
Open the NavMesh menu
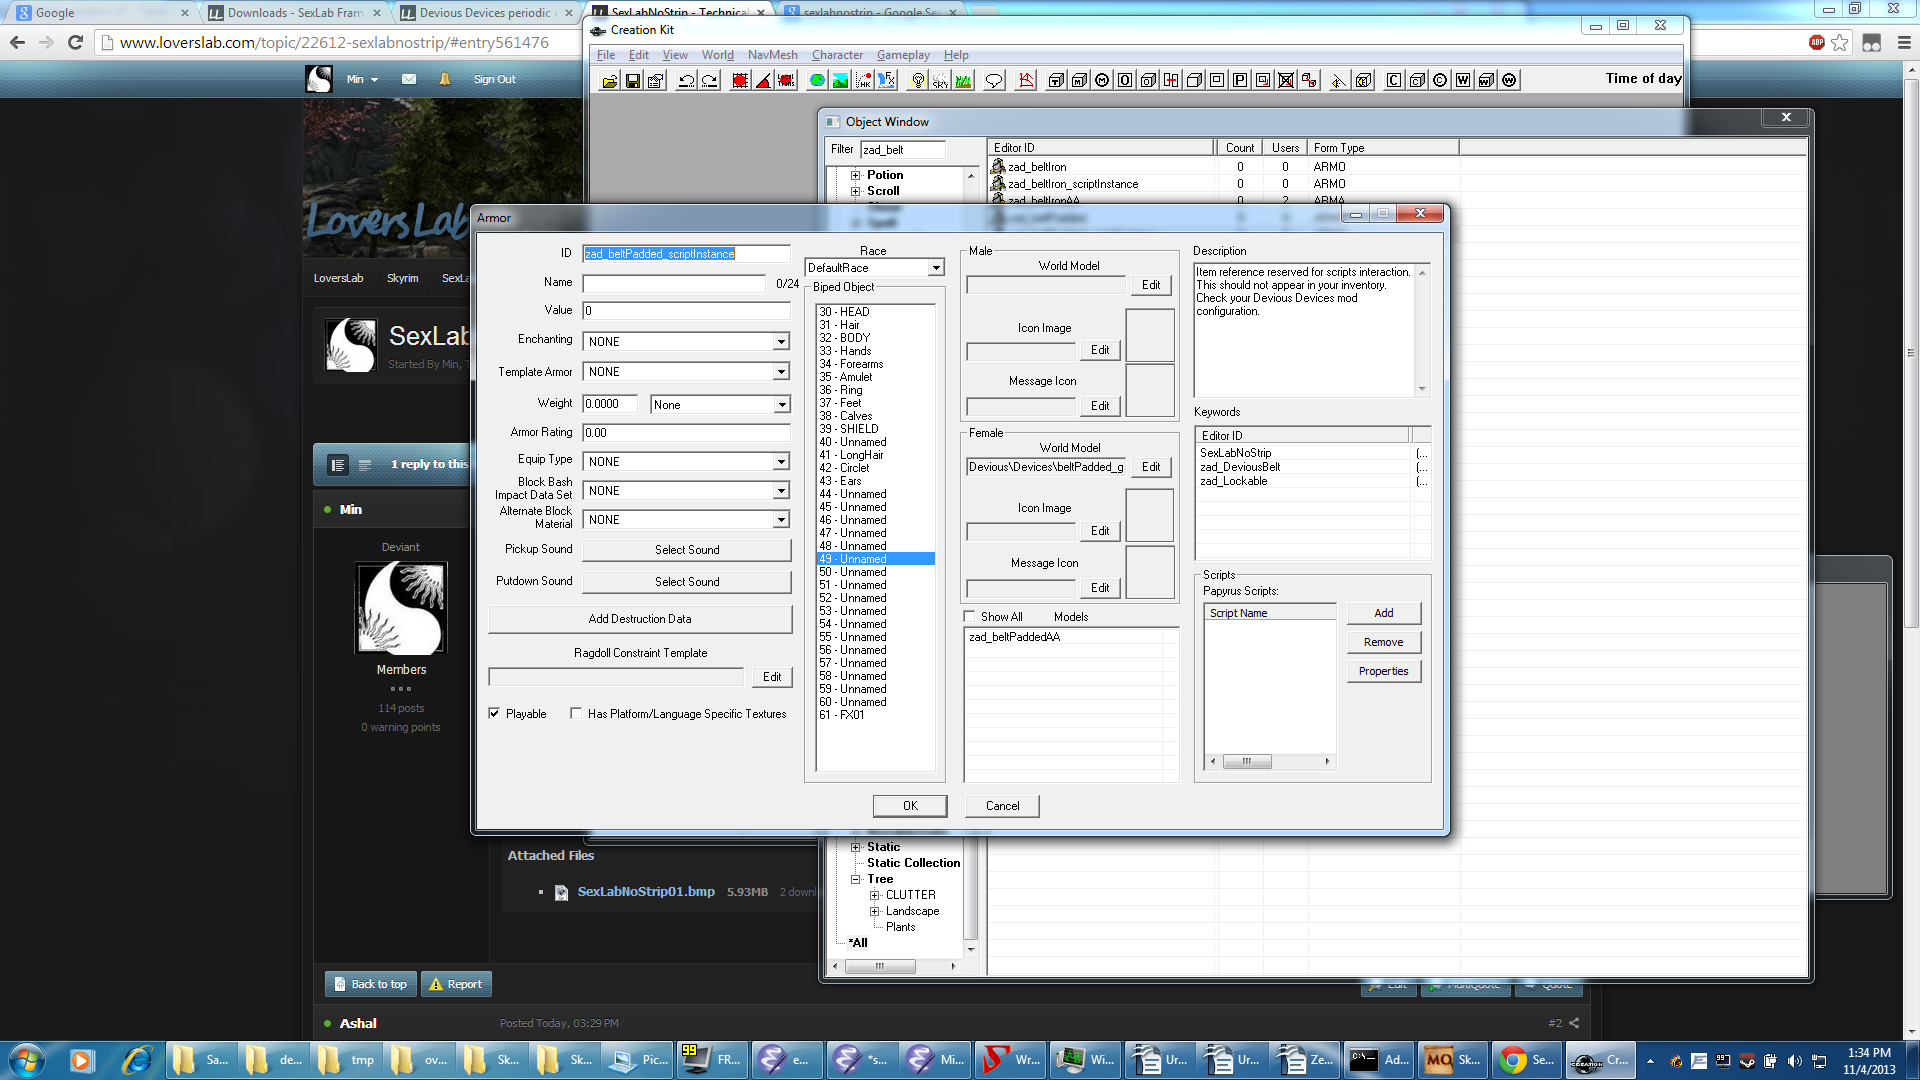772,55
